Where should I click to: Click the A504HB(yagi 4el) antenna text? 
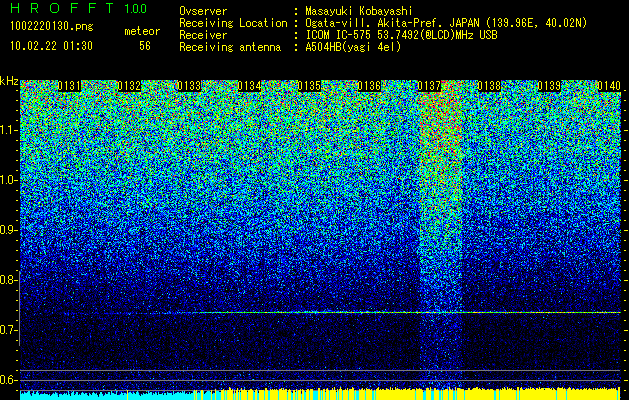[x=353, y=47]
